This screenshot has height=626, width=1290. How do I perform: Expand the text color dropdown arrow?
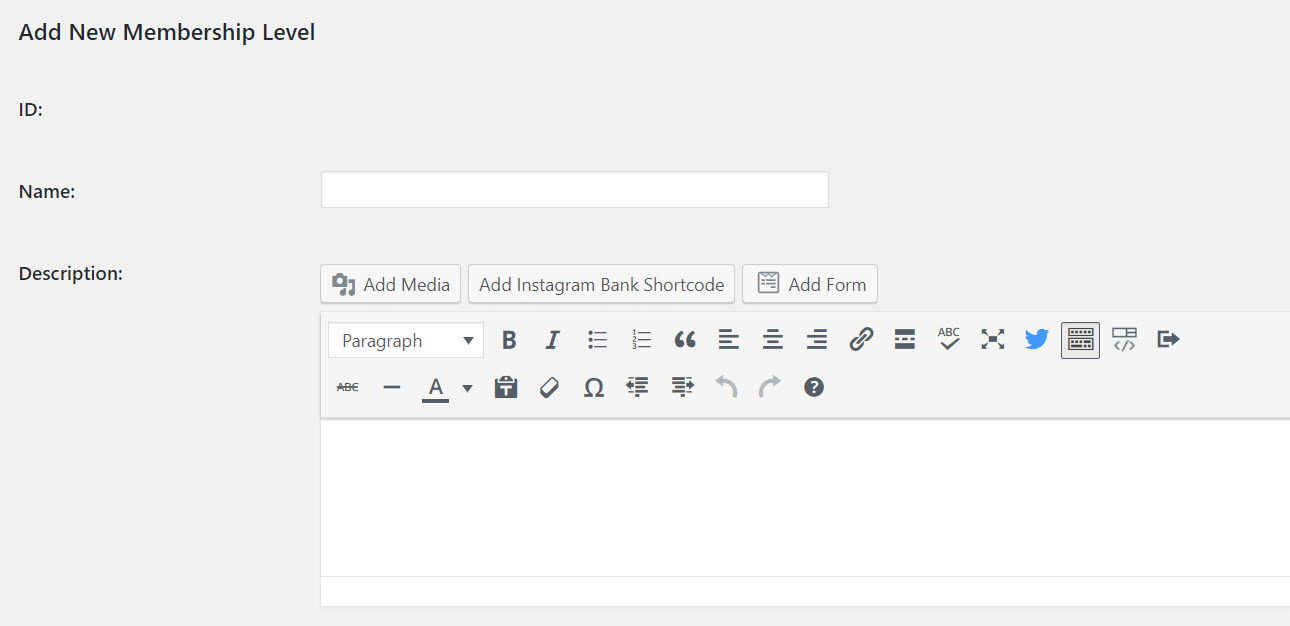point(467,388)
